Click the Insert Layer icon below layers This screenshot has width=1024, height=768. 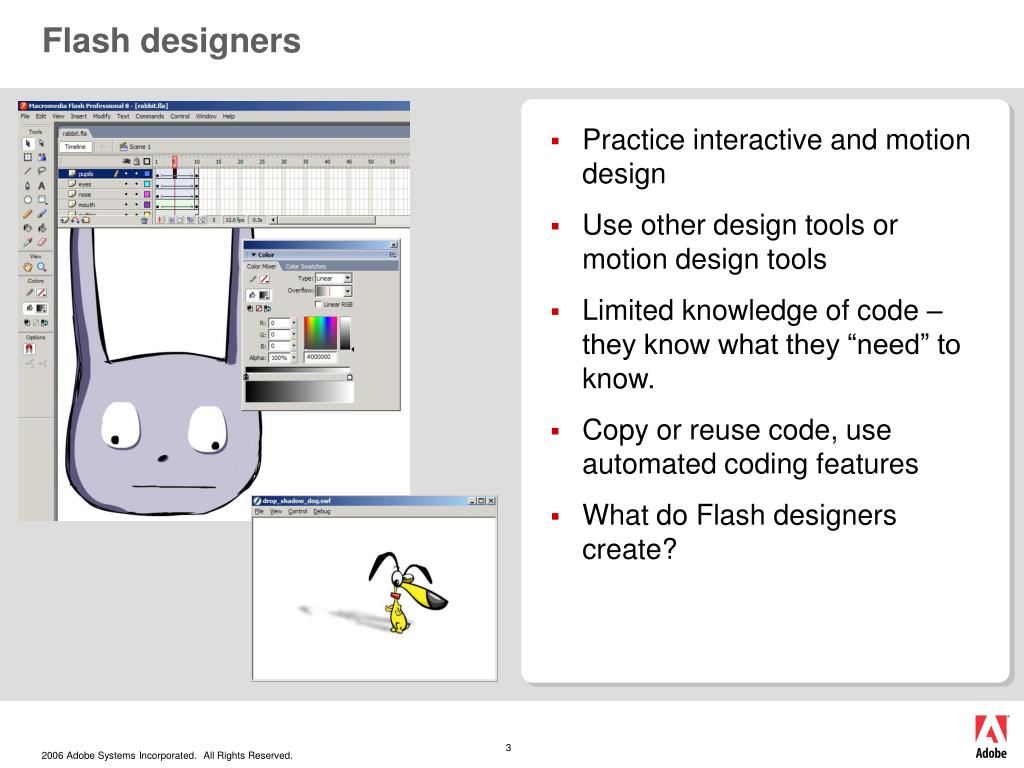click(x=65, y=220)
